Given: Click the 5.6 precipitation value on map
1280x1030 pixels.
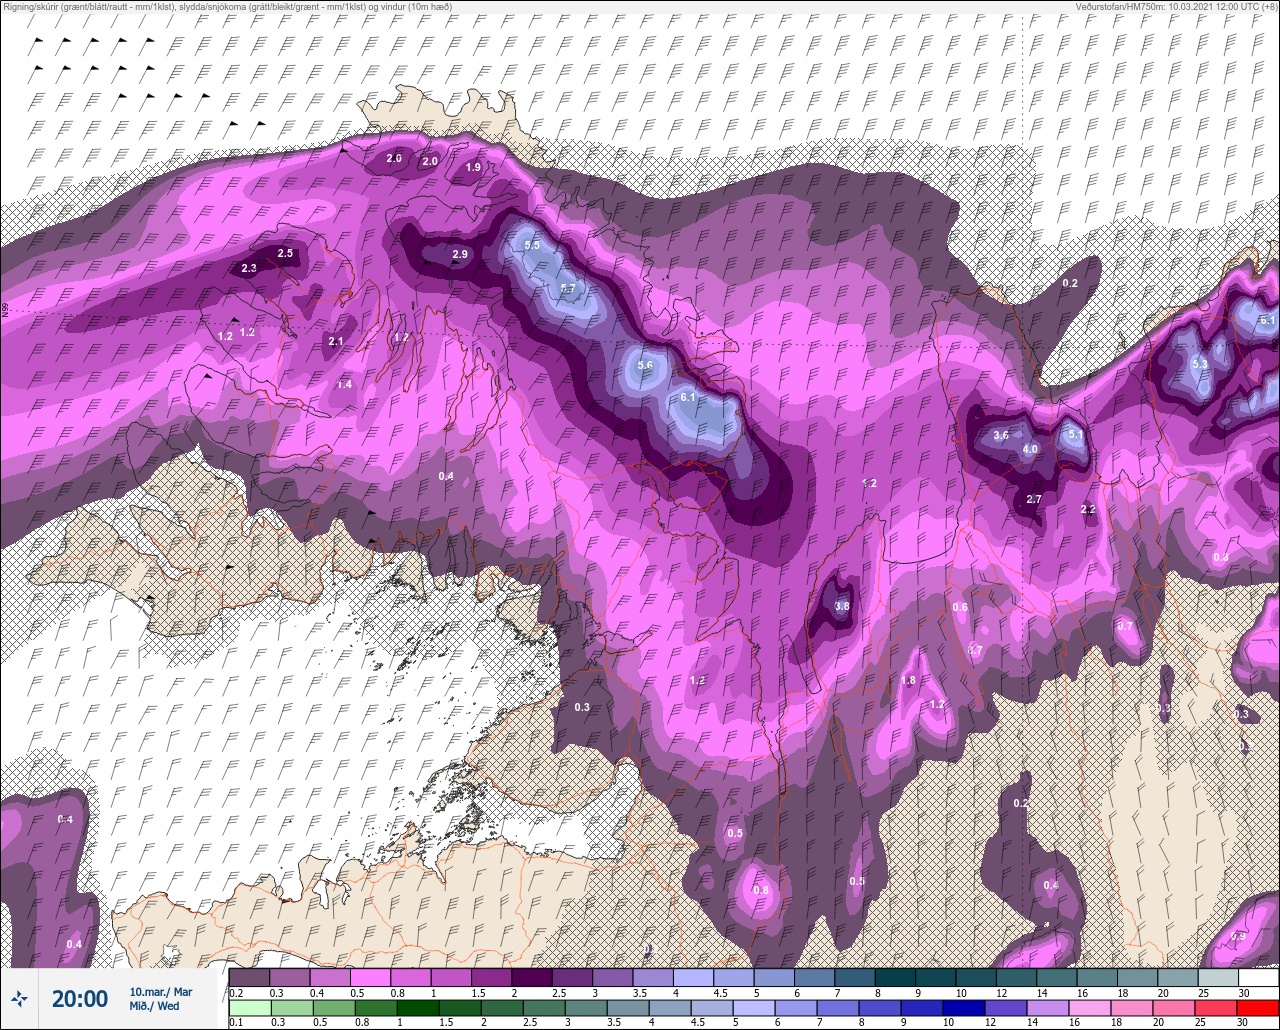Looking at the screenshot, I should tap(645, 365).
